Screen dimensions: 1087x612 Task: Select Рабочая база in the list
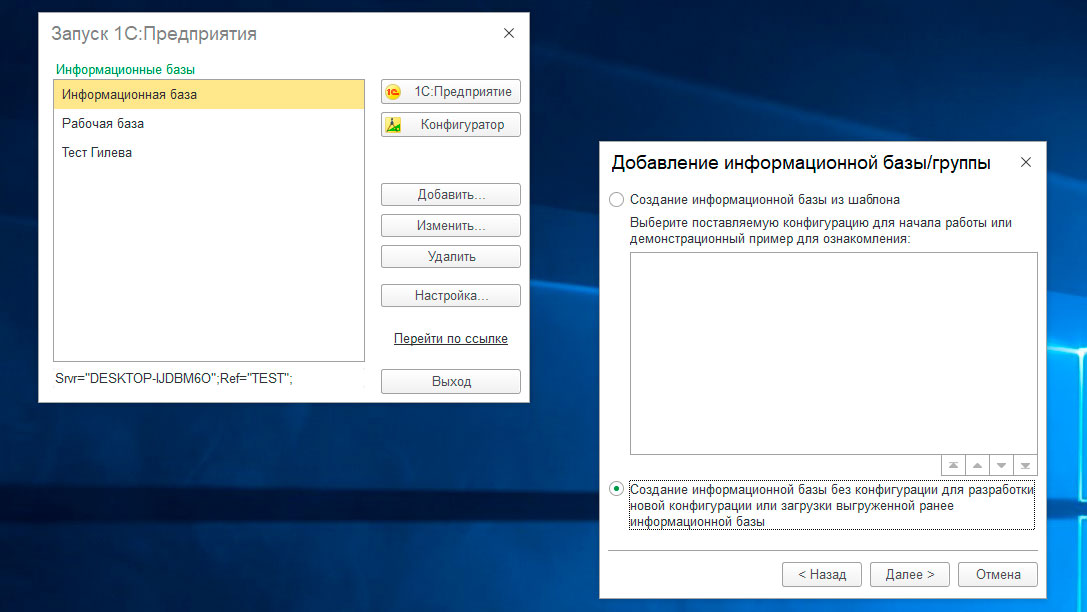pos(209,123)
